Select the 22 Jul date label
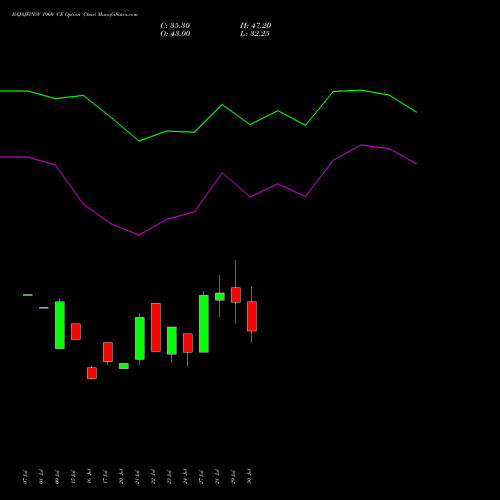This screenshot has width=500, height=500. pos(153,477)
